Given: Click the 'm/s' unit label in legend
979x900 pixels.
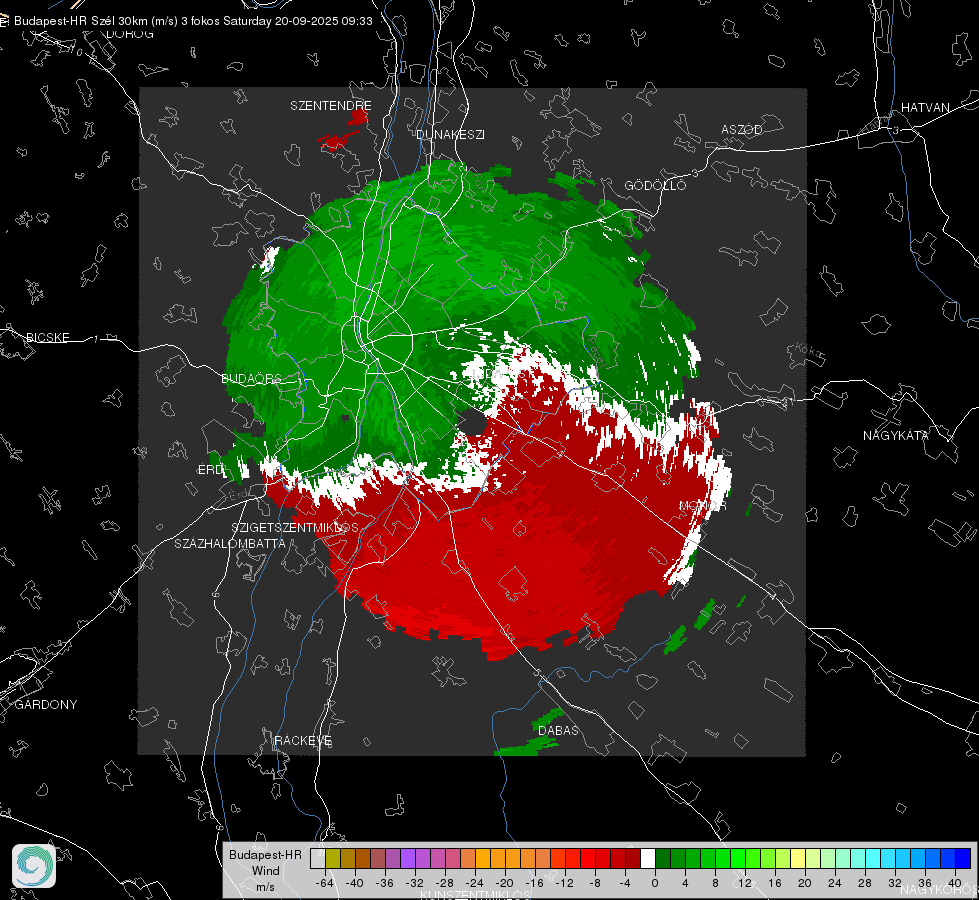Looking at the screenshot, I should pos(265,887).
